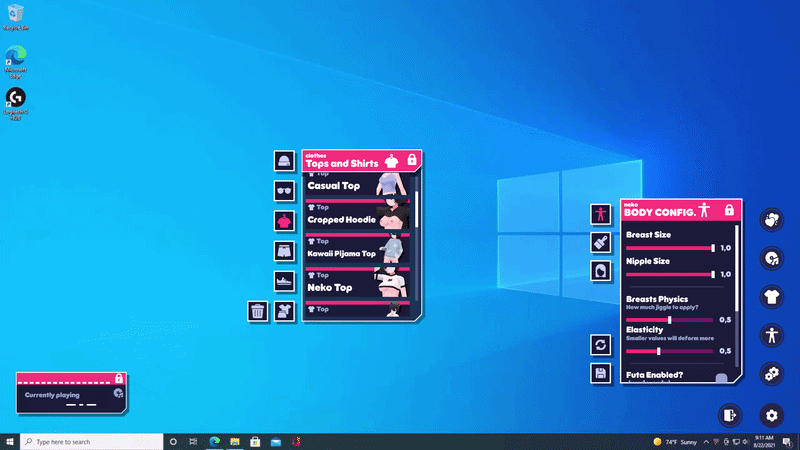This screenshot has height=450, width=800.
Task: Open the hair style tab icon
Action: [x=601, y=271]
